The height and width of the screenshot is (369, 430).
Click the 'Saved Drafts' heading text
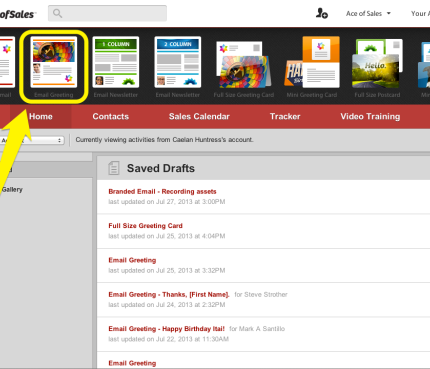(161, 168)
